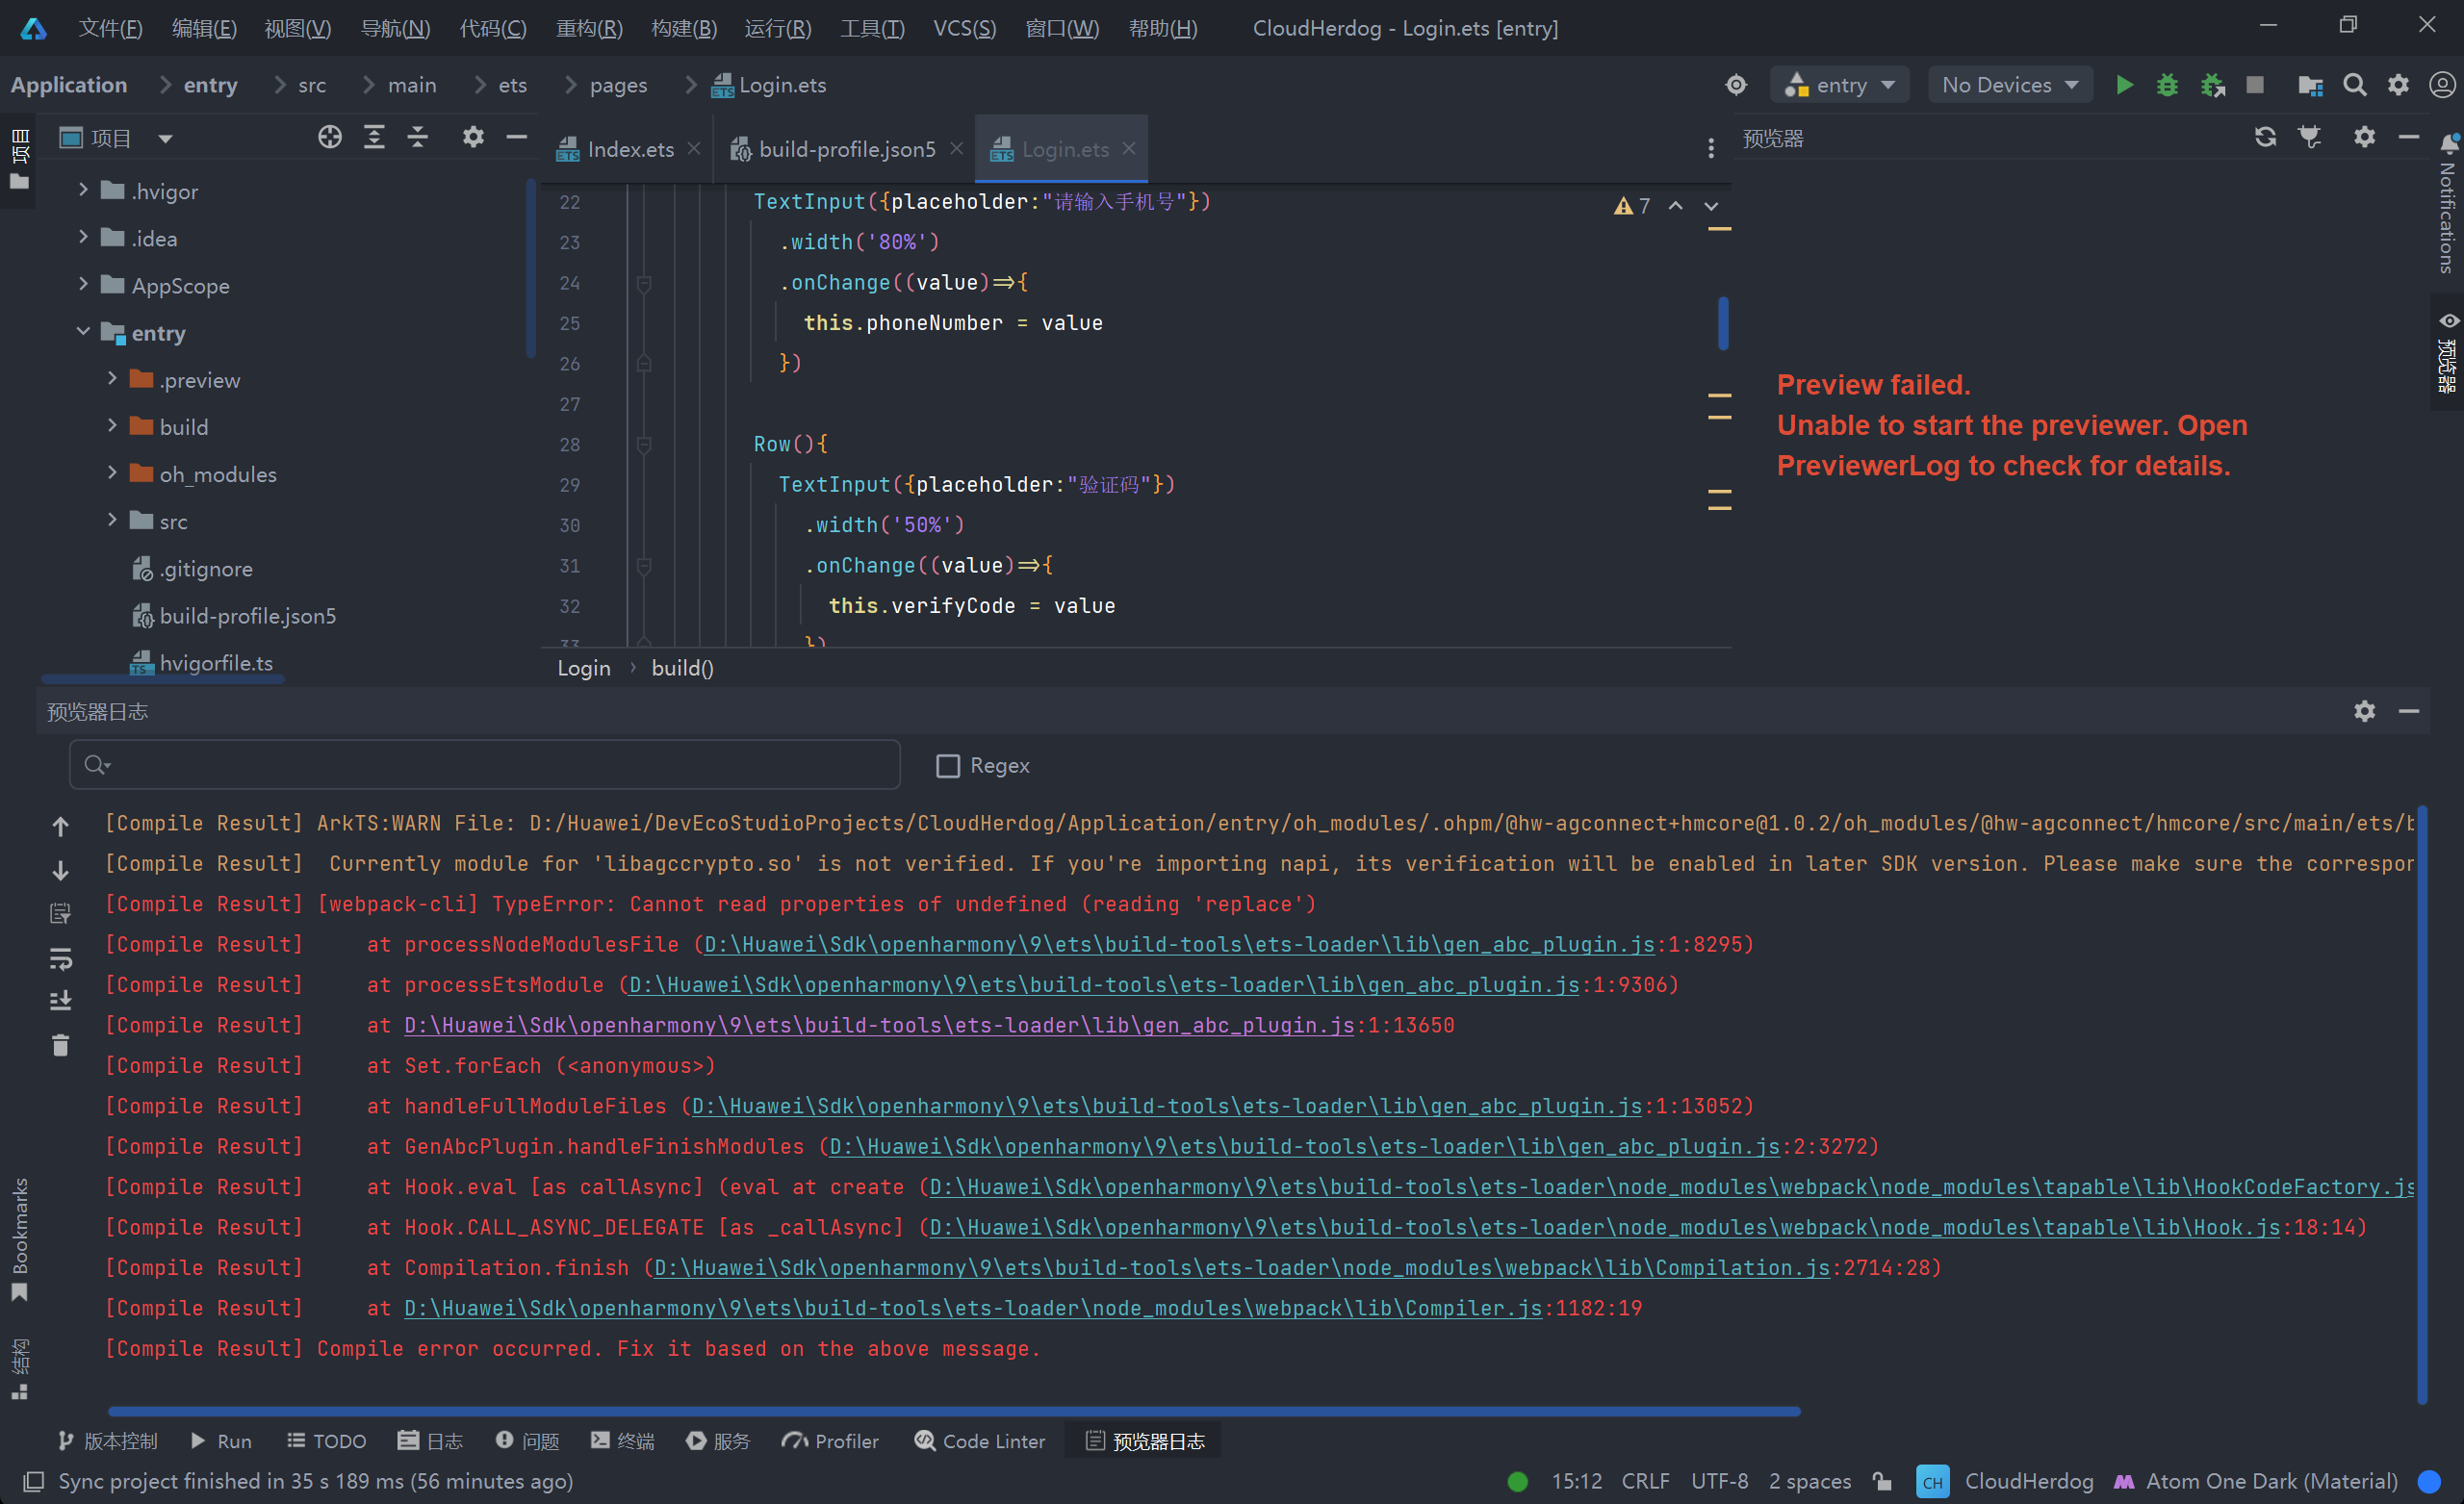
Task: Focus the previewer log search field
Action: tap(485, 765)
